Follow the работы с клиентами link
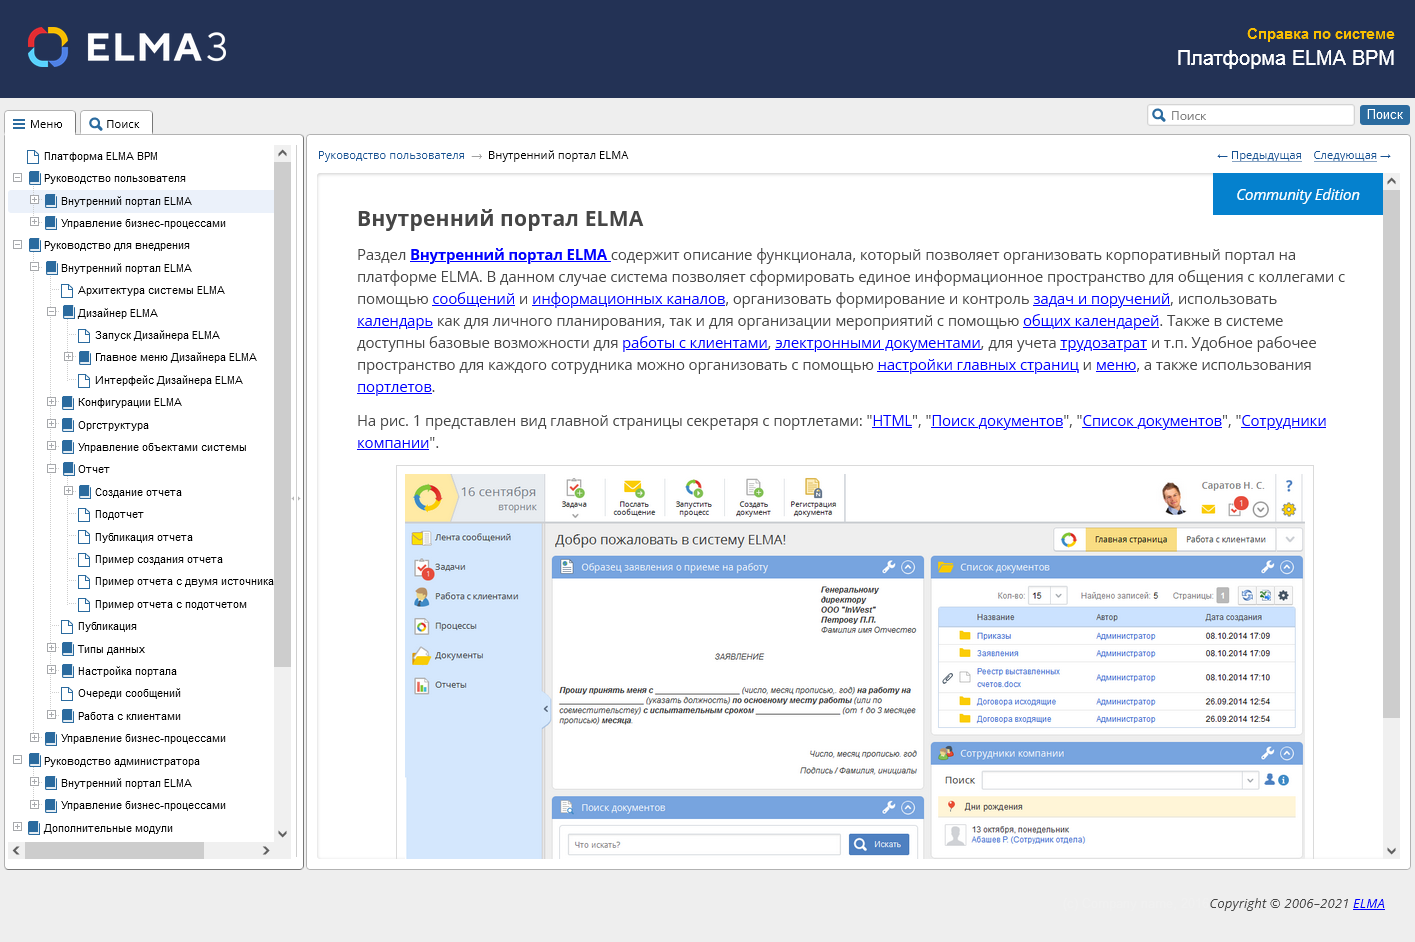The image size is (1415, 942). [695, 343]
